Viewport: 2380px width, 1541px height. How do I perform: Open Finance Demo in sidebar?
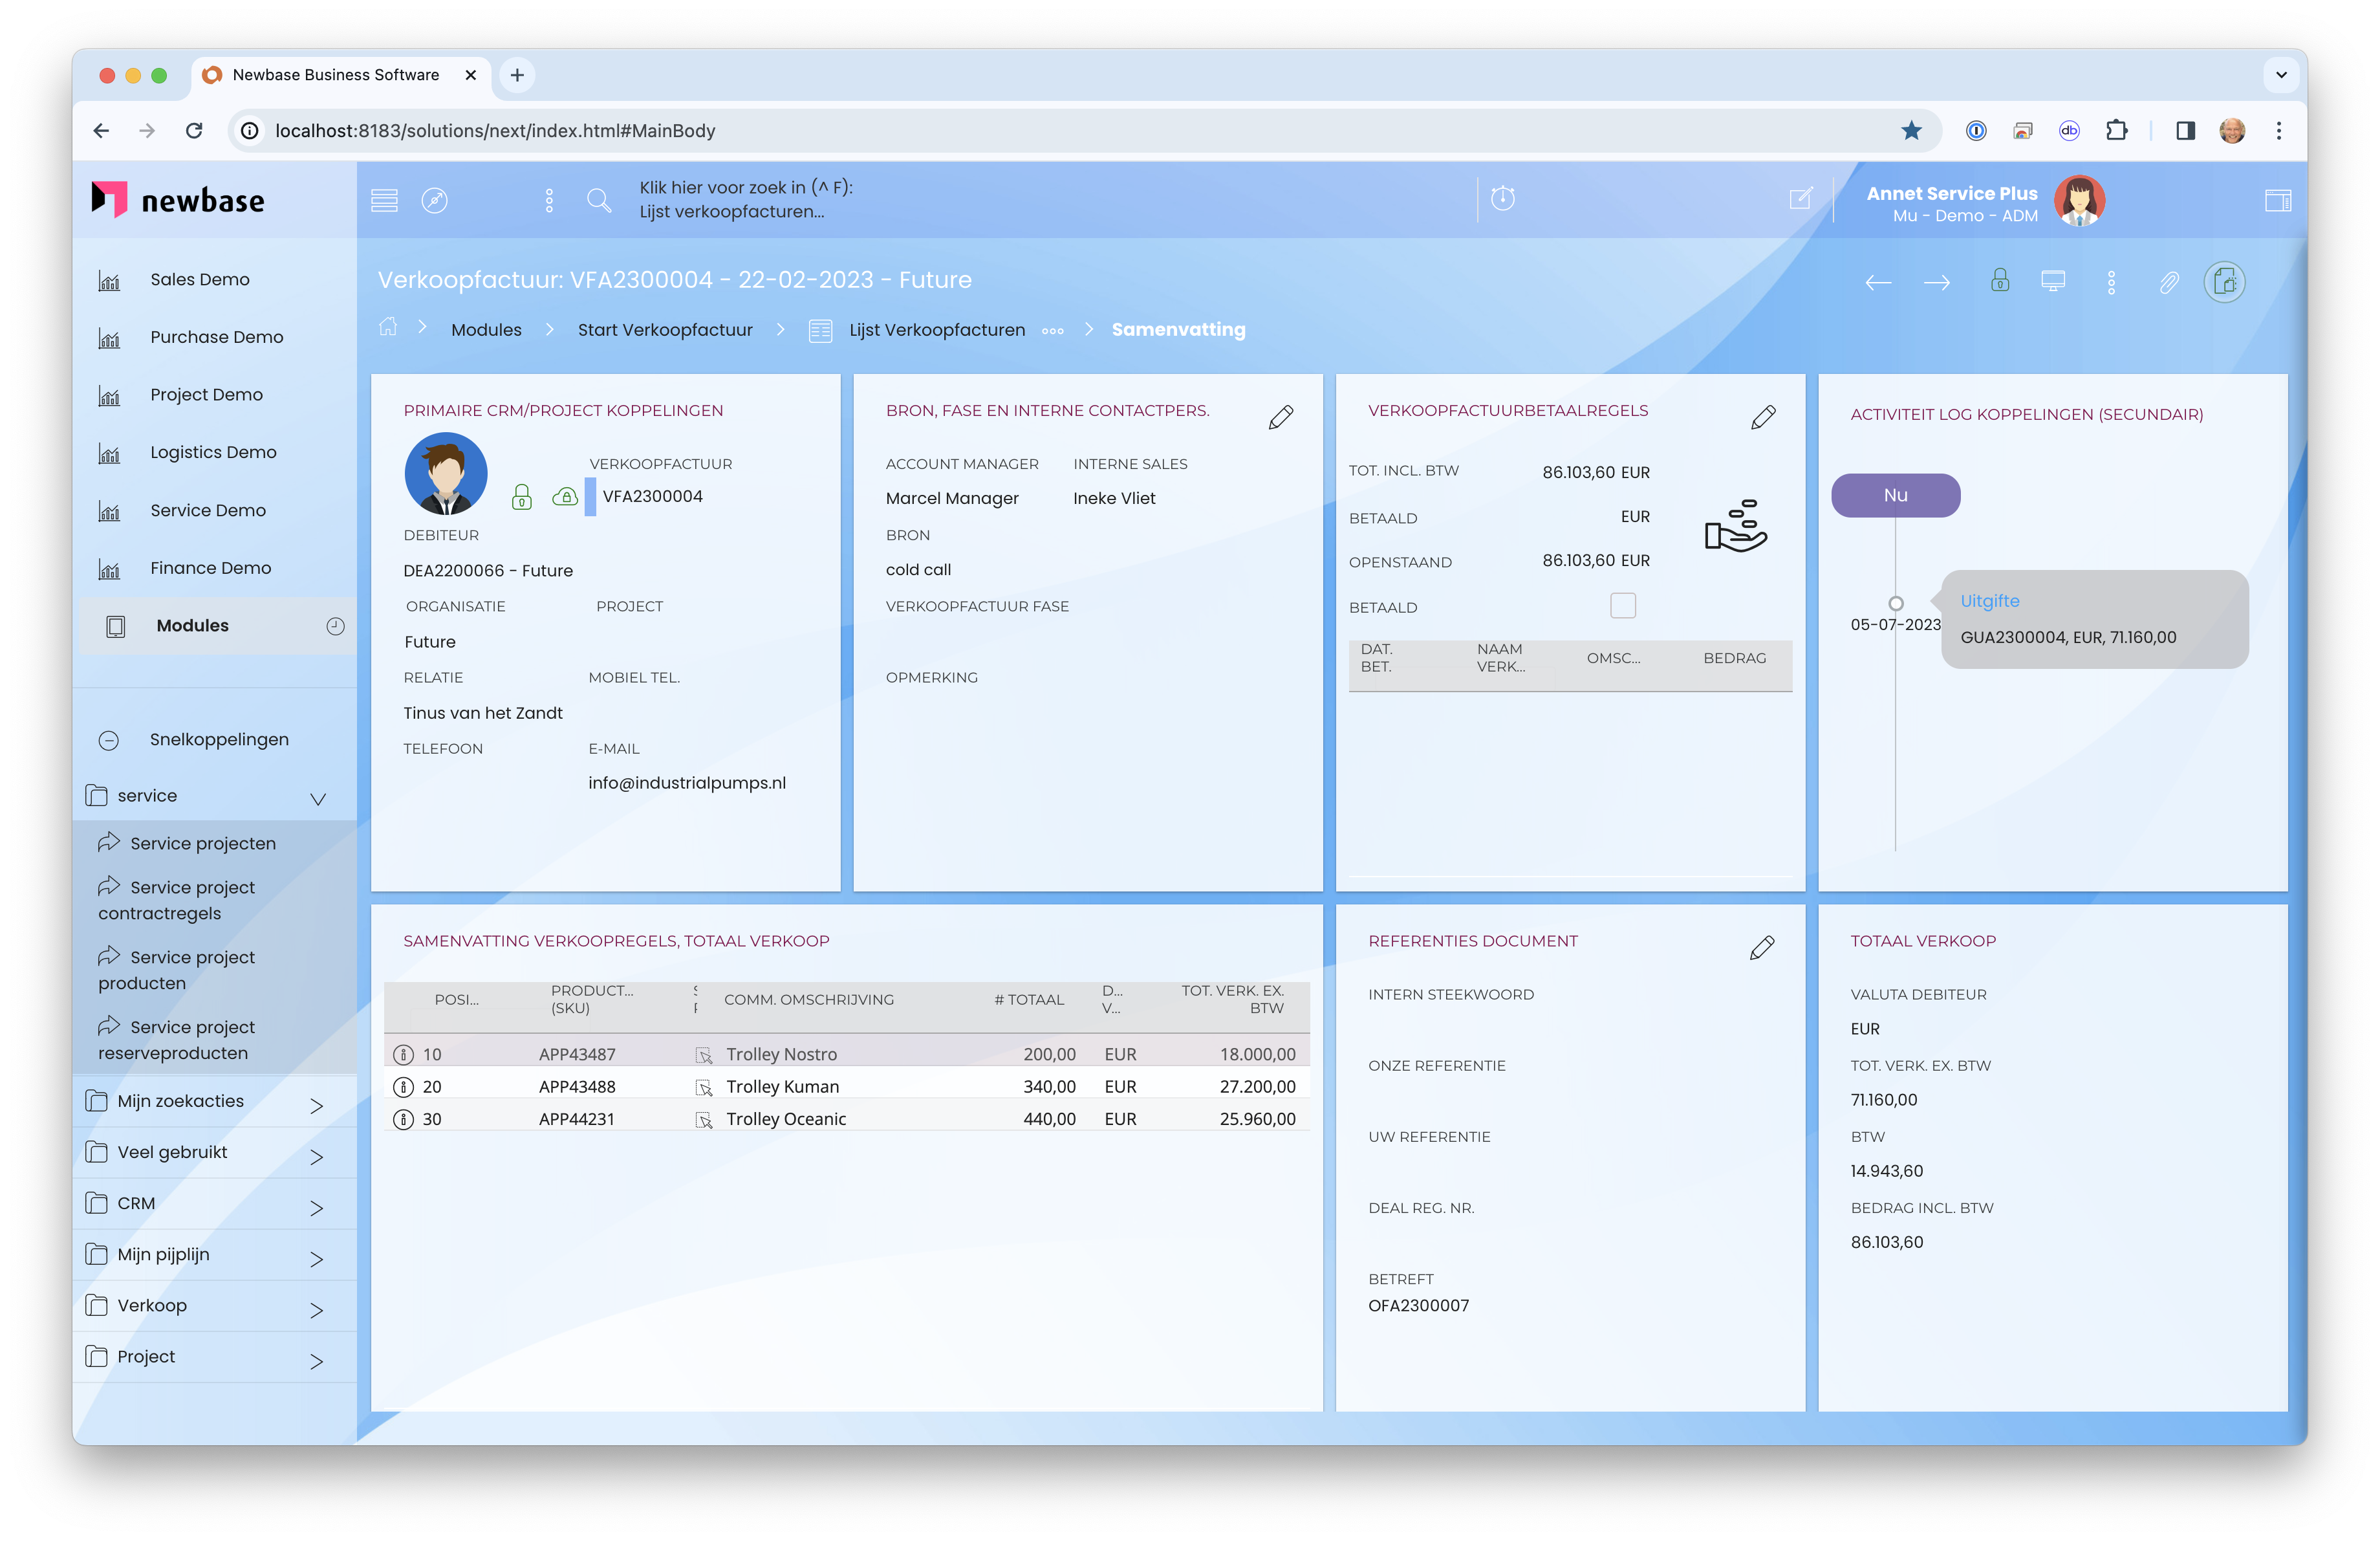[210, 568]
